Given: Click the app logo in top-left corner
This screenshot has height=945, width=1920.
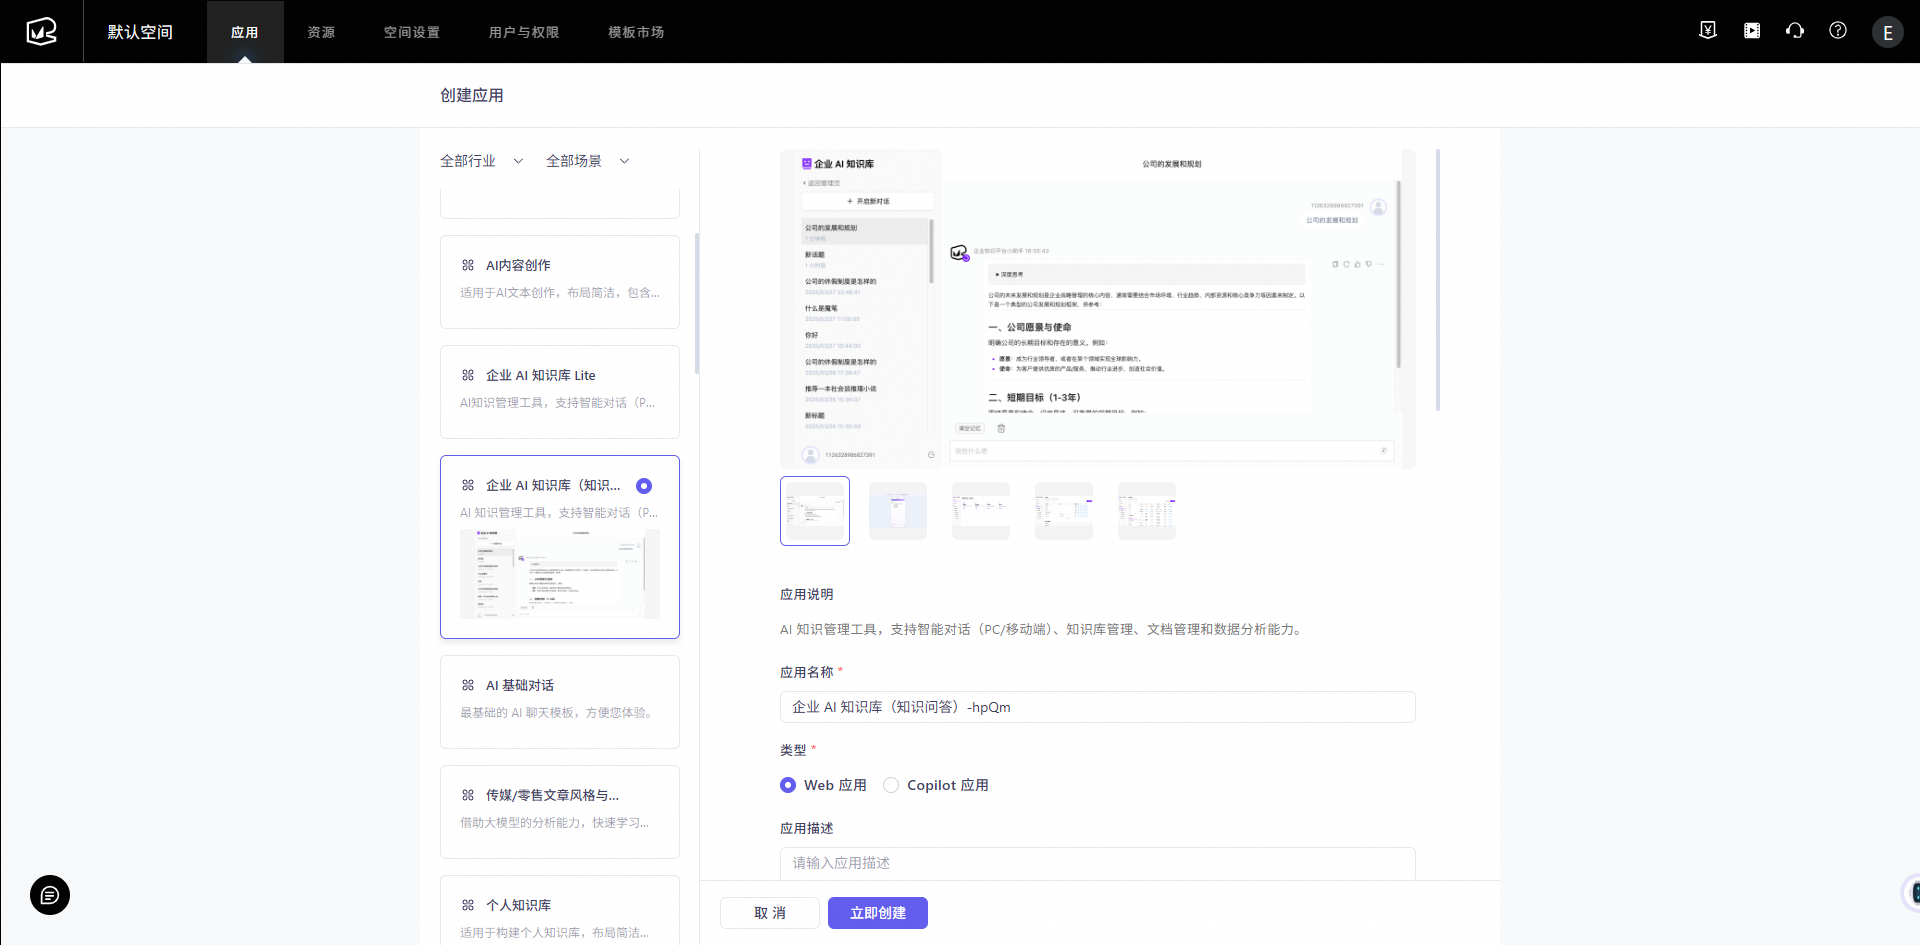Looking at the screenshot, I should click(x=41, y=32).
